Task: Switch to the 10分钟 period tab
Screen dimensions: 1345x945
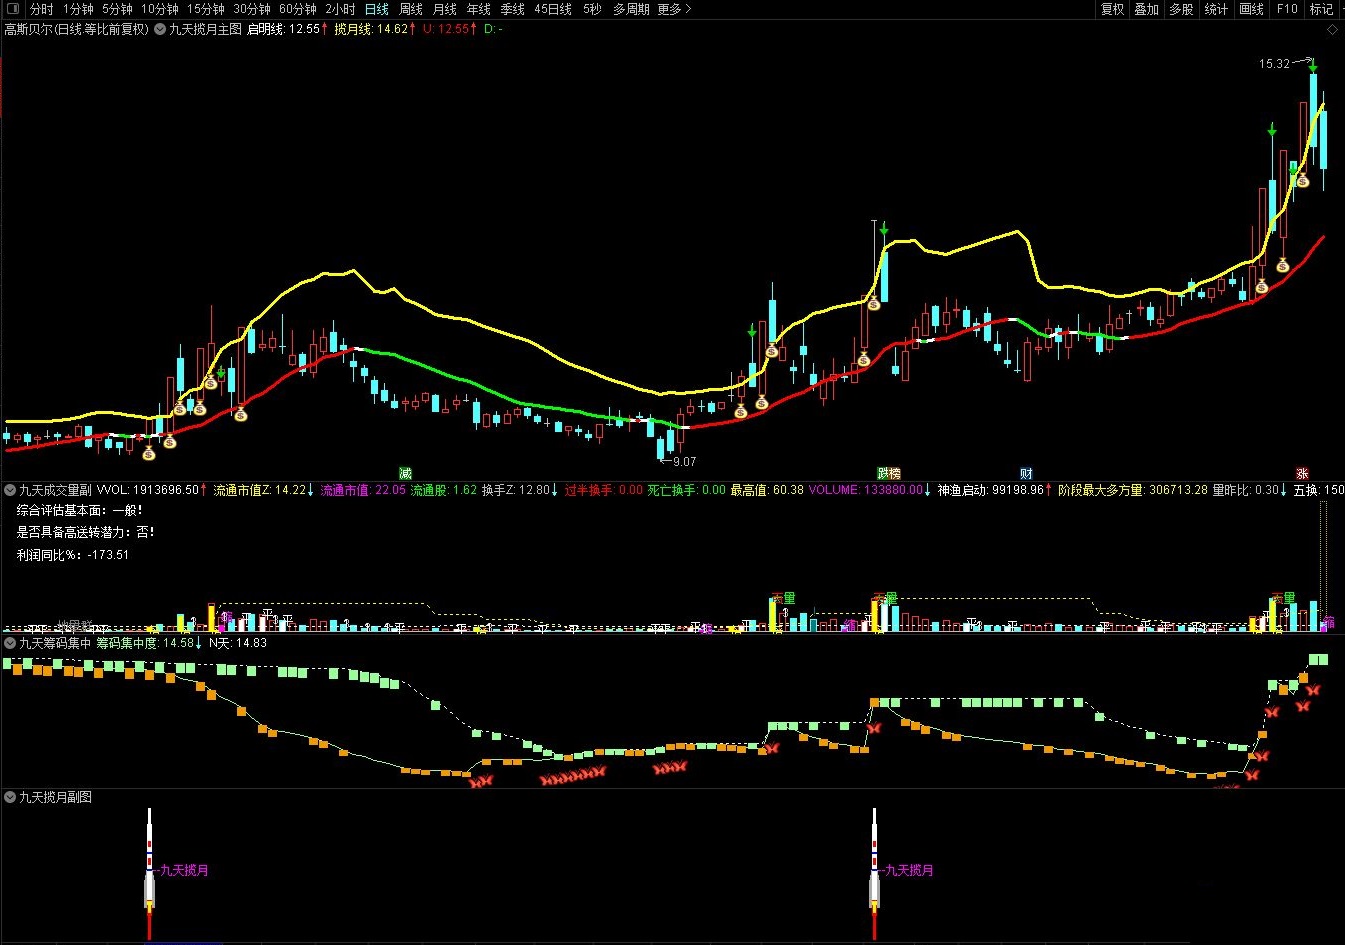Action: coord(159,9)
